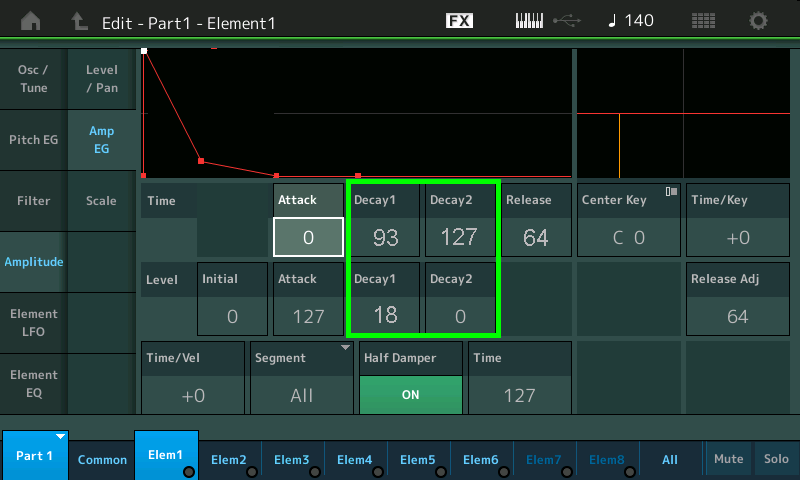Switch to the Elem5 tab

pos(417,460)
